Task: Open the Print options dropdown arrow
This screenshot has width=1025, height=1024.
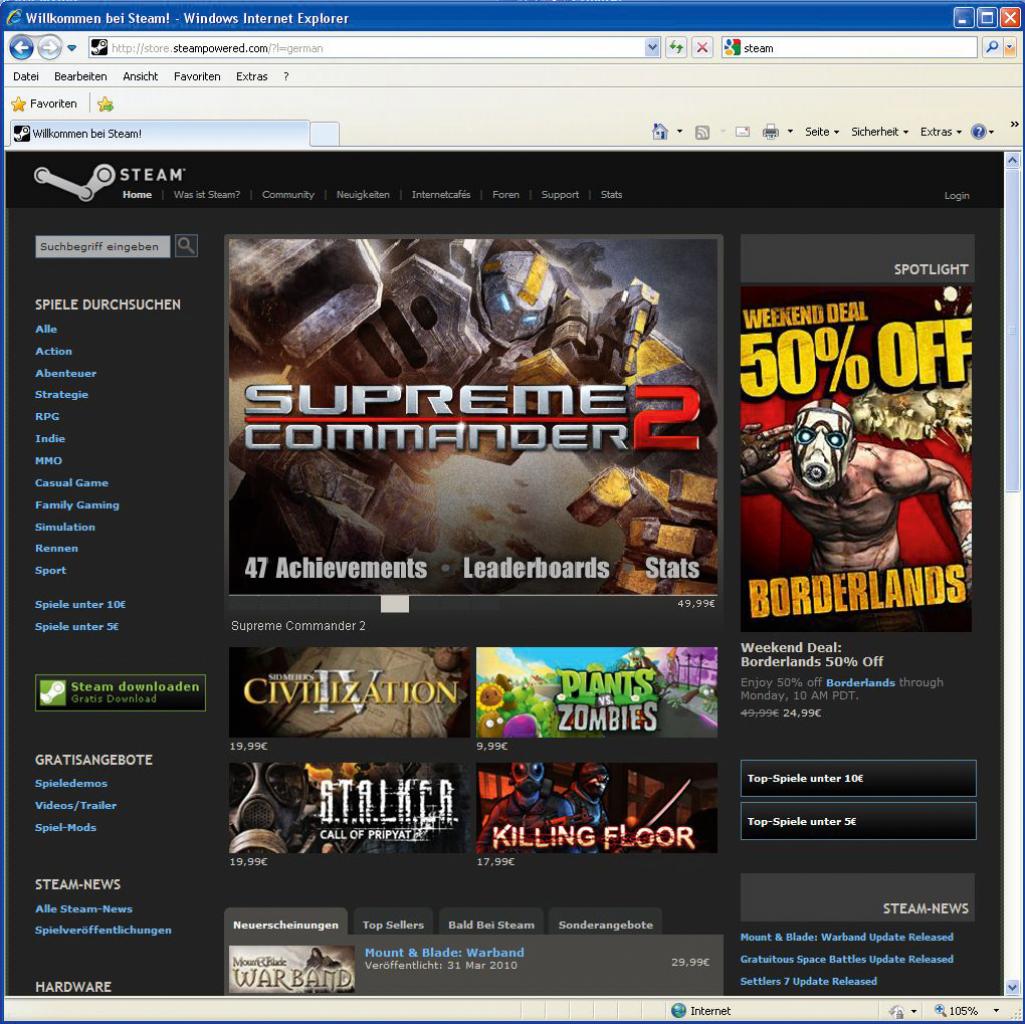Action: point(790,132)
